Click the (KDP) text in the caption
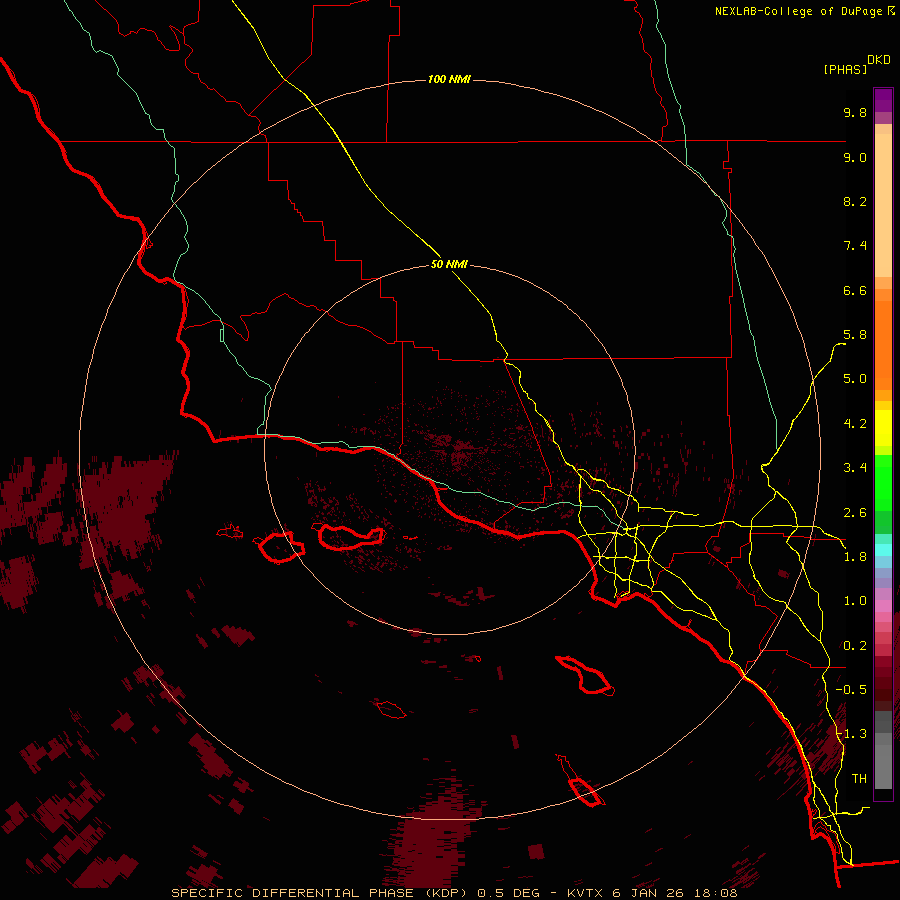900x900 pixels. coord(446,893)
